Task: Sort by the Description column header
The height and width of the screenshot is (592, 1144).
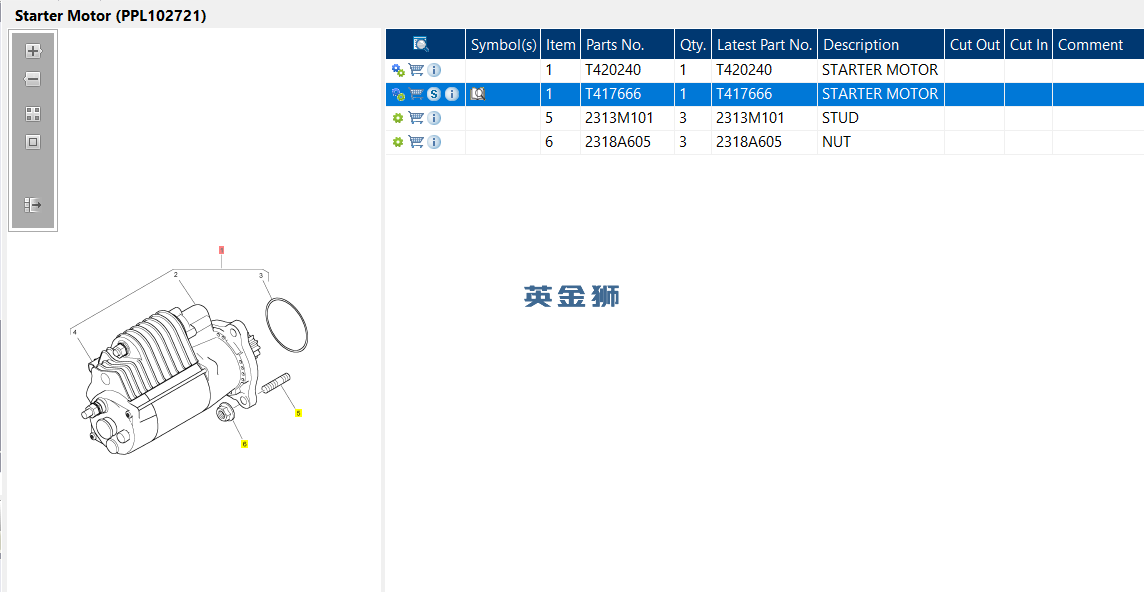Action: click(x=881, y=45)
